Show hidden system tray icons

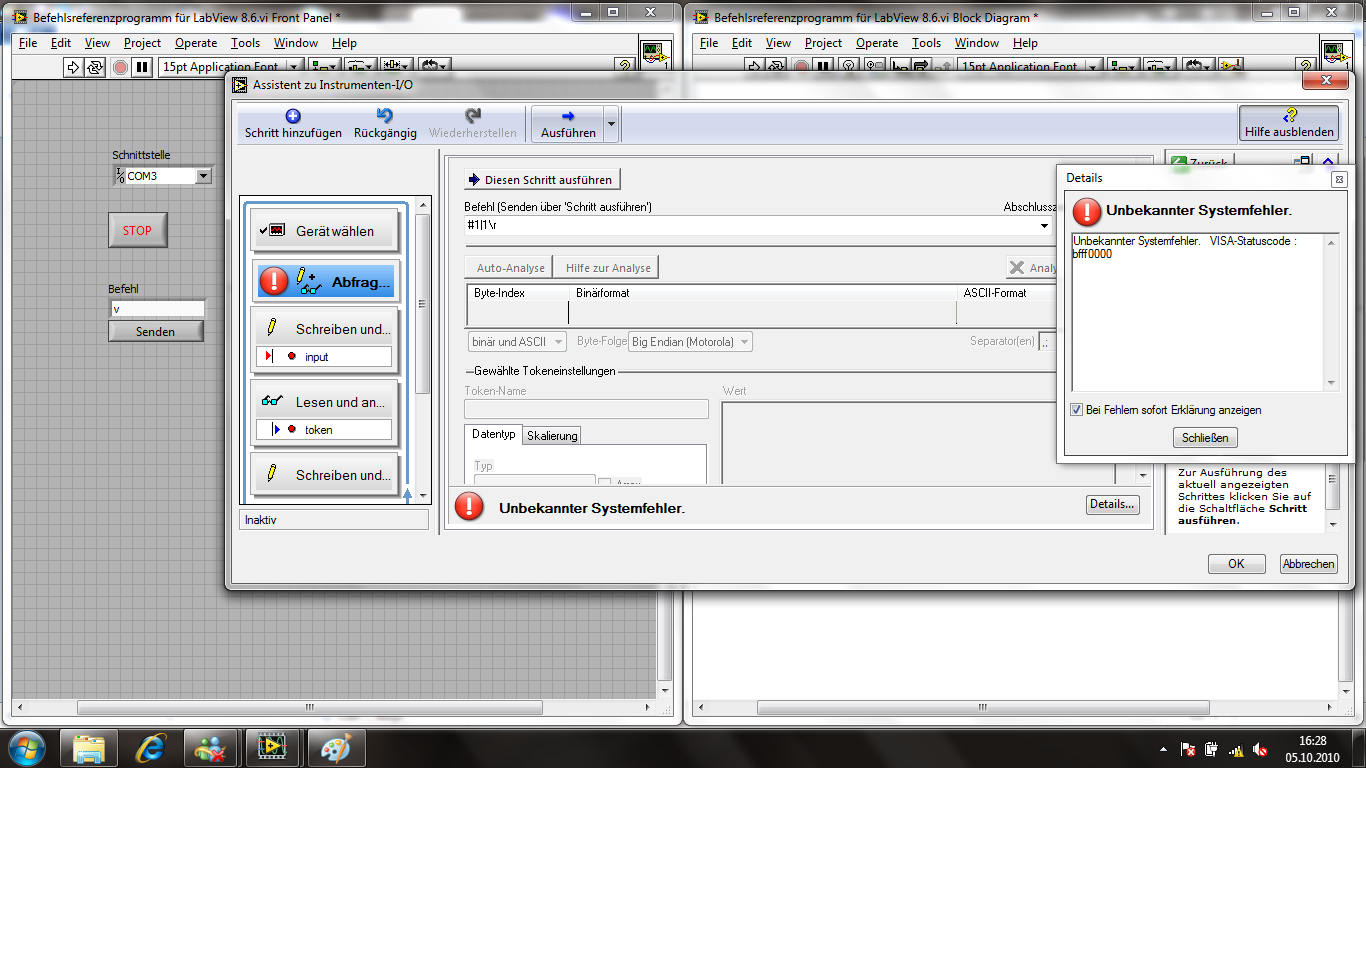point(1163,749)
